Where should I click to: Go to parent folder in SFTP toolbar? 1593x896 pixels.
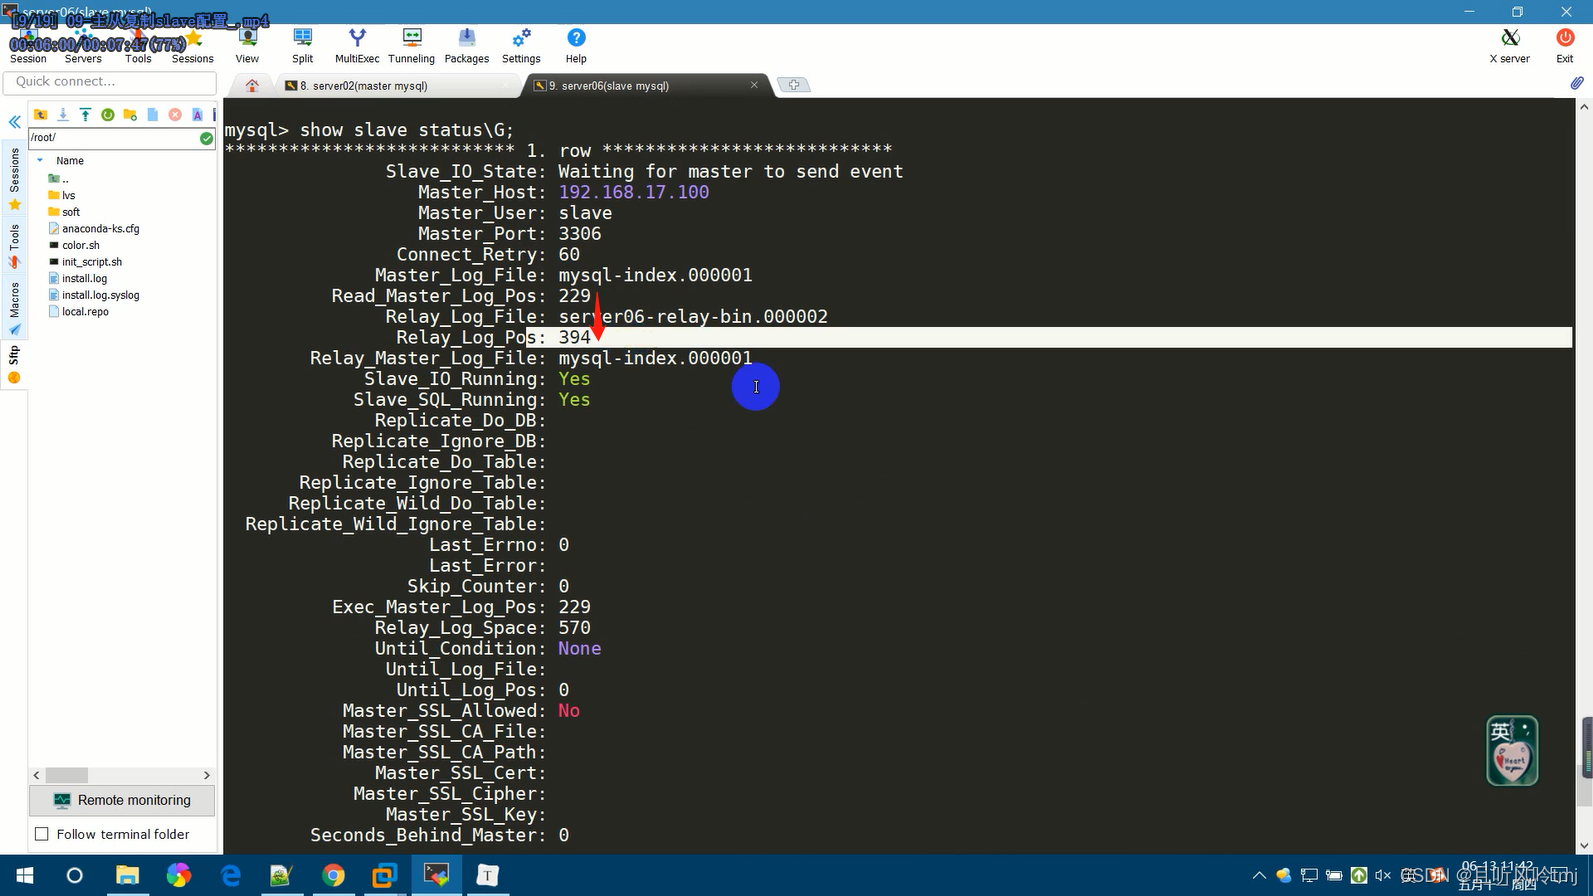[x=41, y=115]
